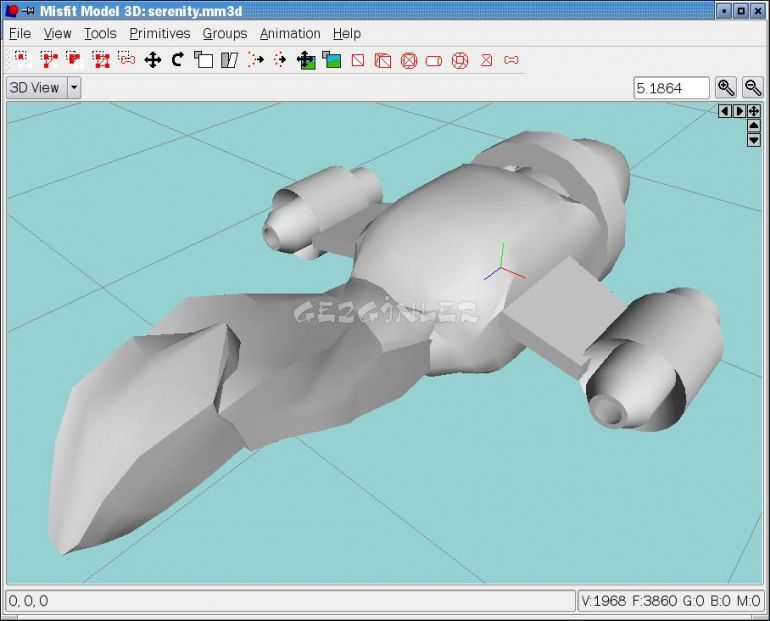This screenshot has height=621, width=770.
Task: Open the 3D View dropdown arrow
Action: tap(74, 88)
